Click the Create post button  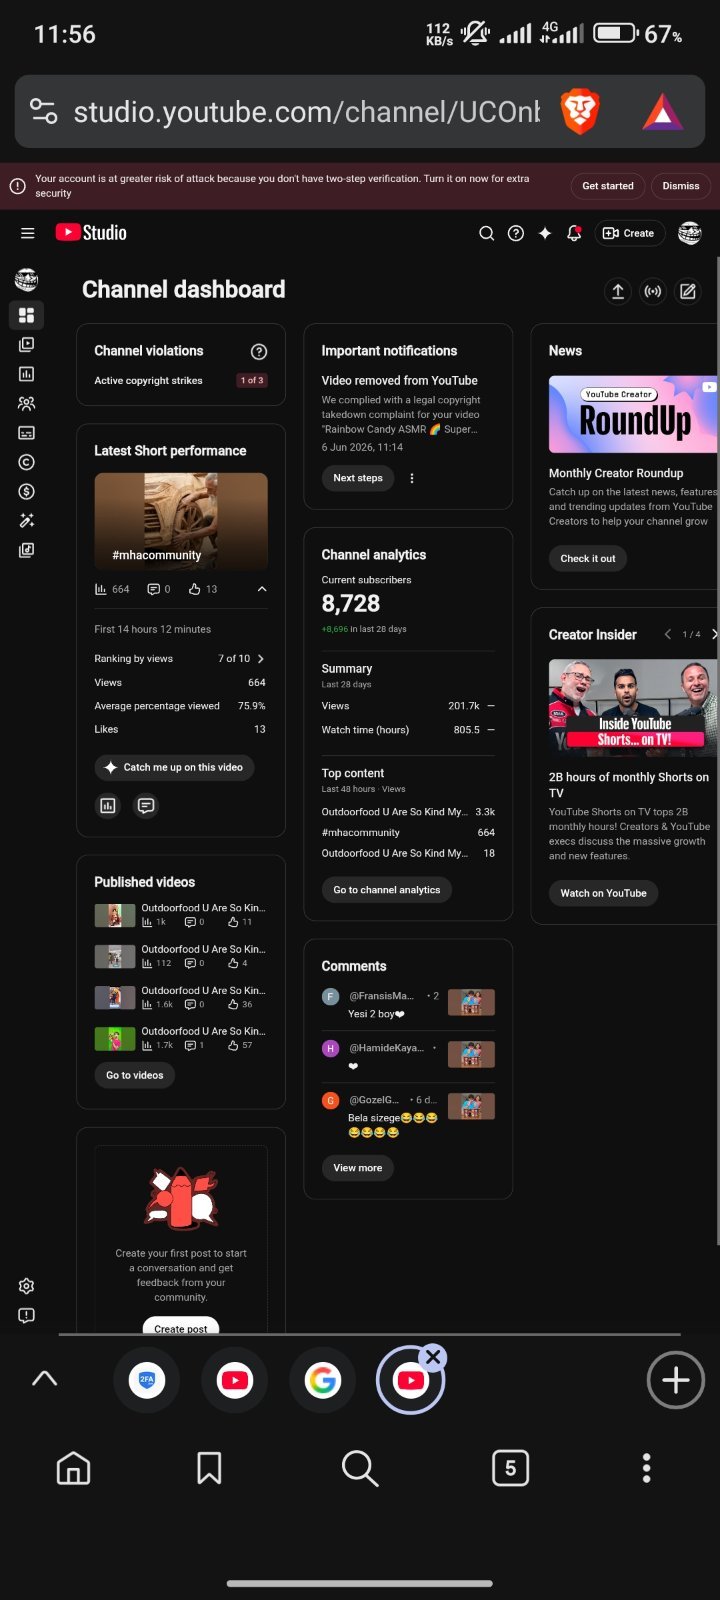point(181,1327)
